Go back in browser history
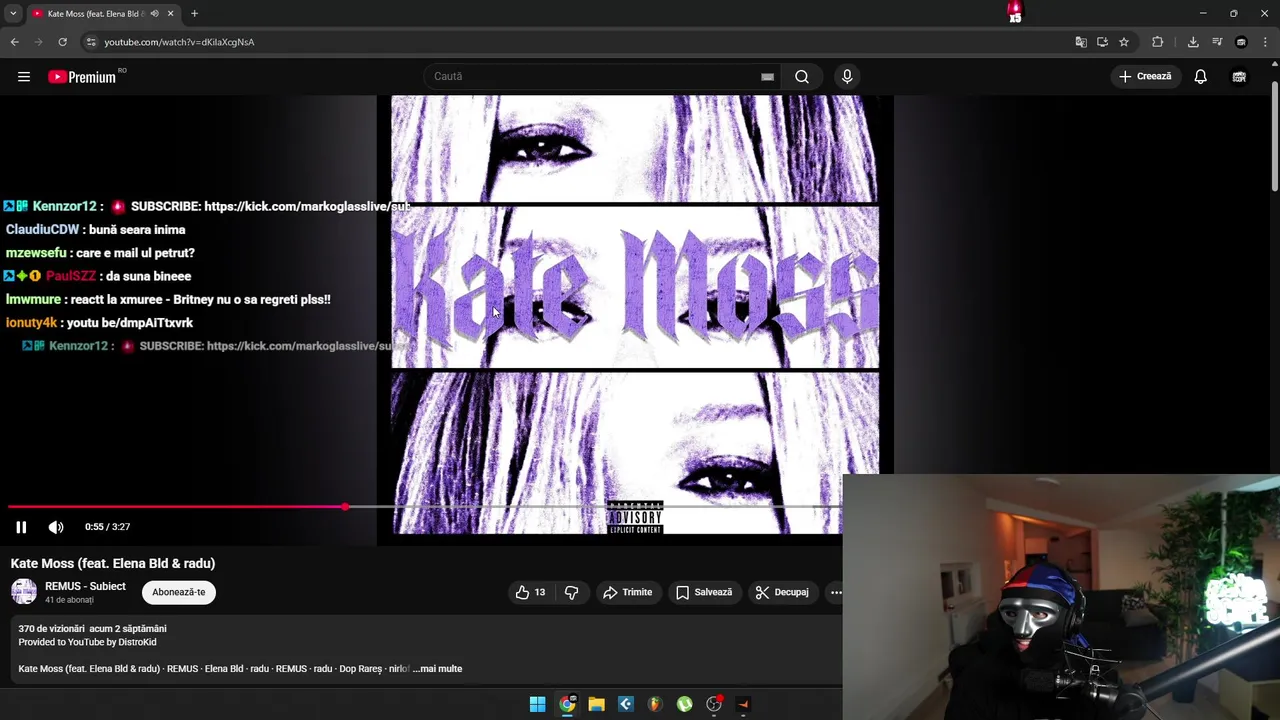1280x720 pixels. tap(14, 42)
